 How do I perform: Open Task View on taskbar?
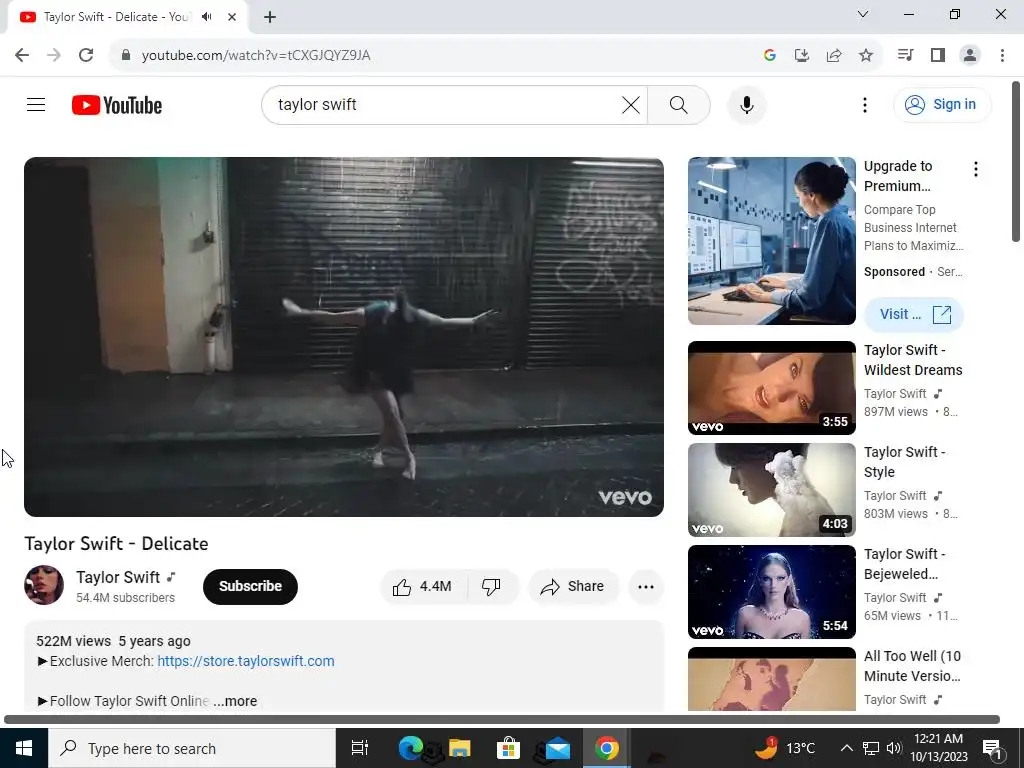(x=359, y=748)
